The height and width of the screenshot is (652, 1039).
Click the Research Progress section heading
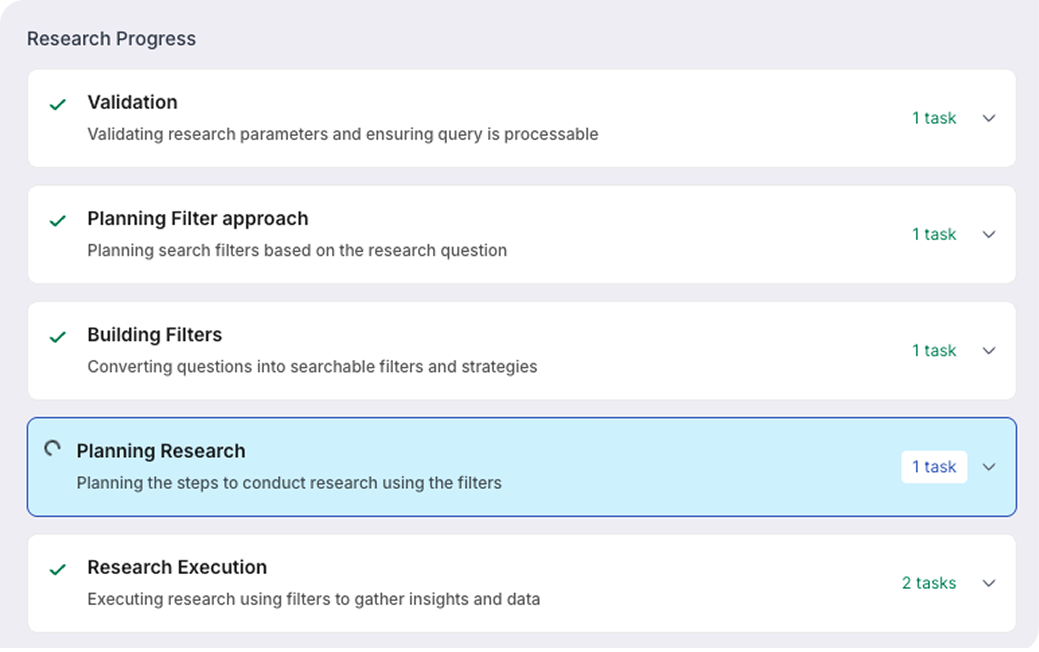(x=111, y=39)
